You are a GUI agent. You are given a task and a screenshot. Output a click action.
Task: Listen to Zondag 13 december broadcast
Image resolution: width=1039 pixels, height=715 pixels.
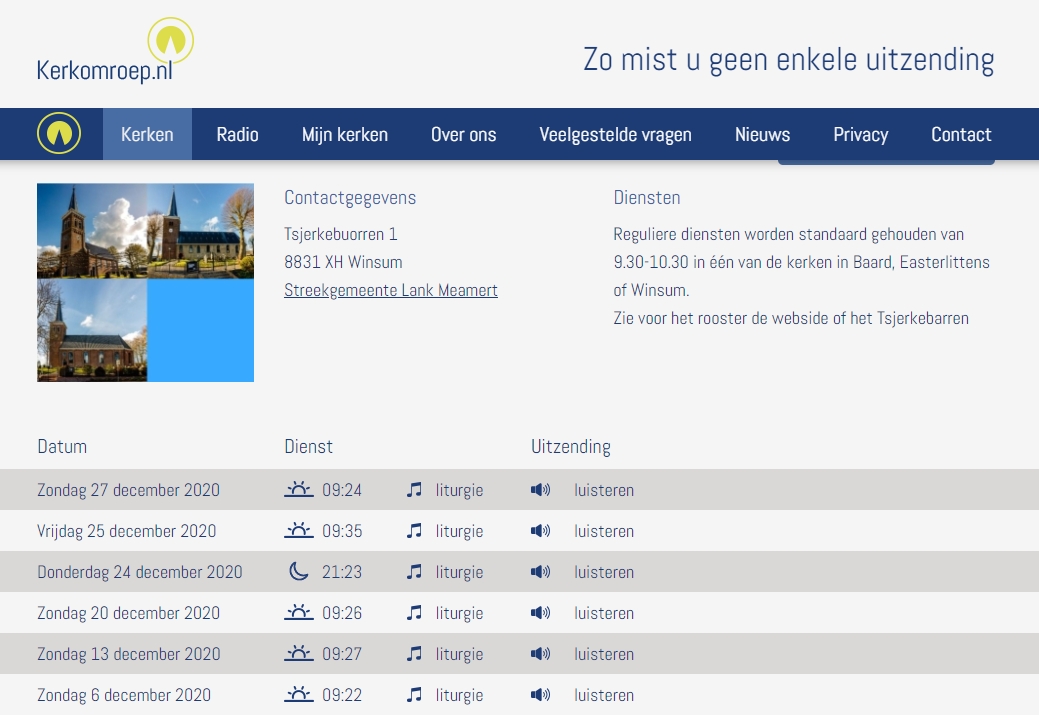coord(604,654)
